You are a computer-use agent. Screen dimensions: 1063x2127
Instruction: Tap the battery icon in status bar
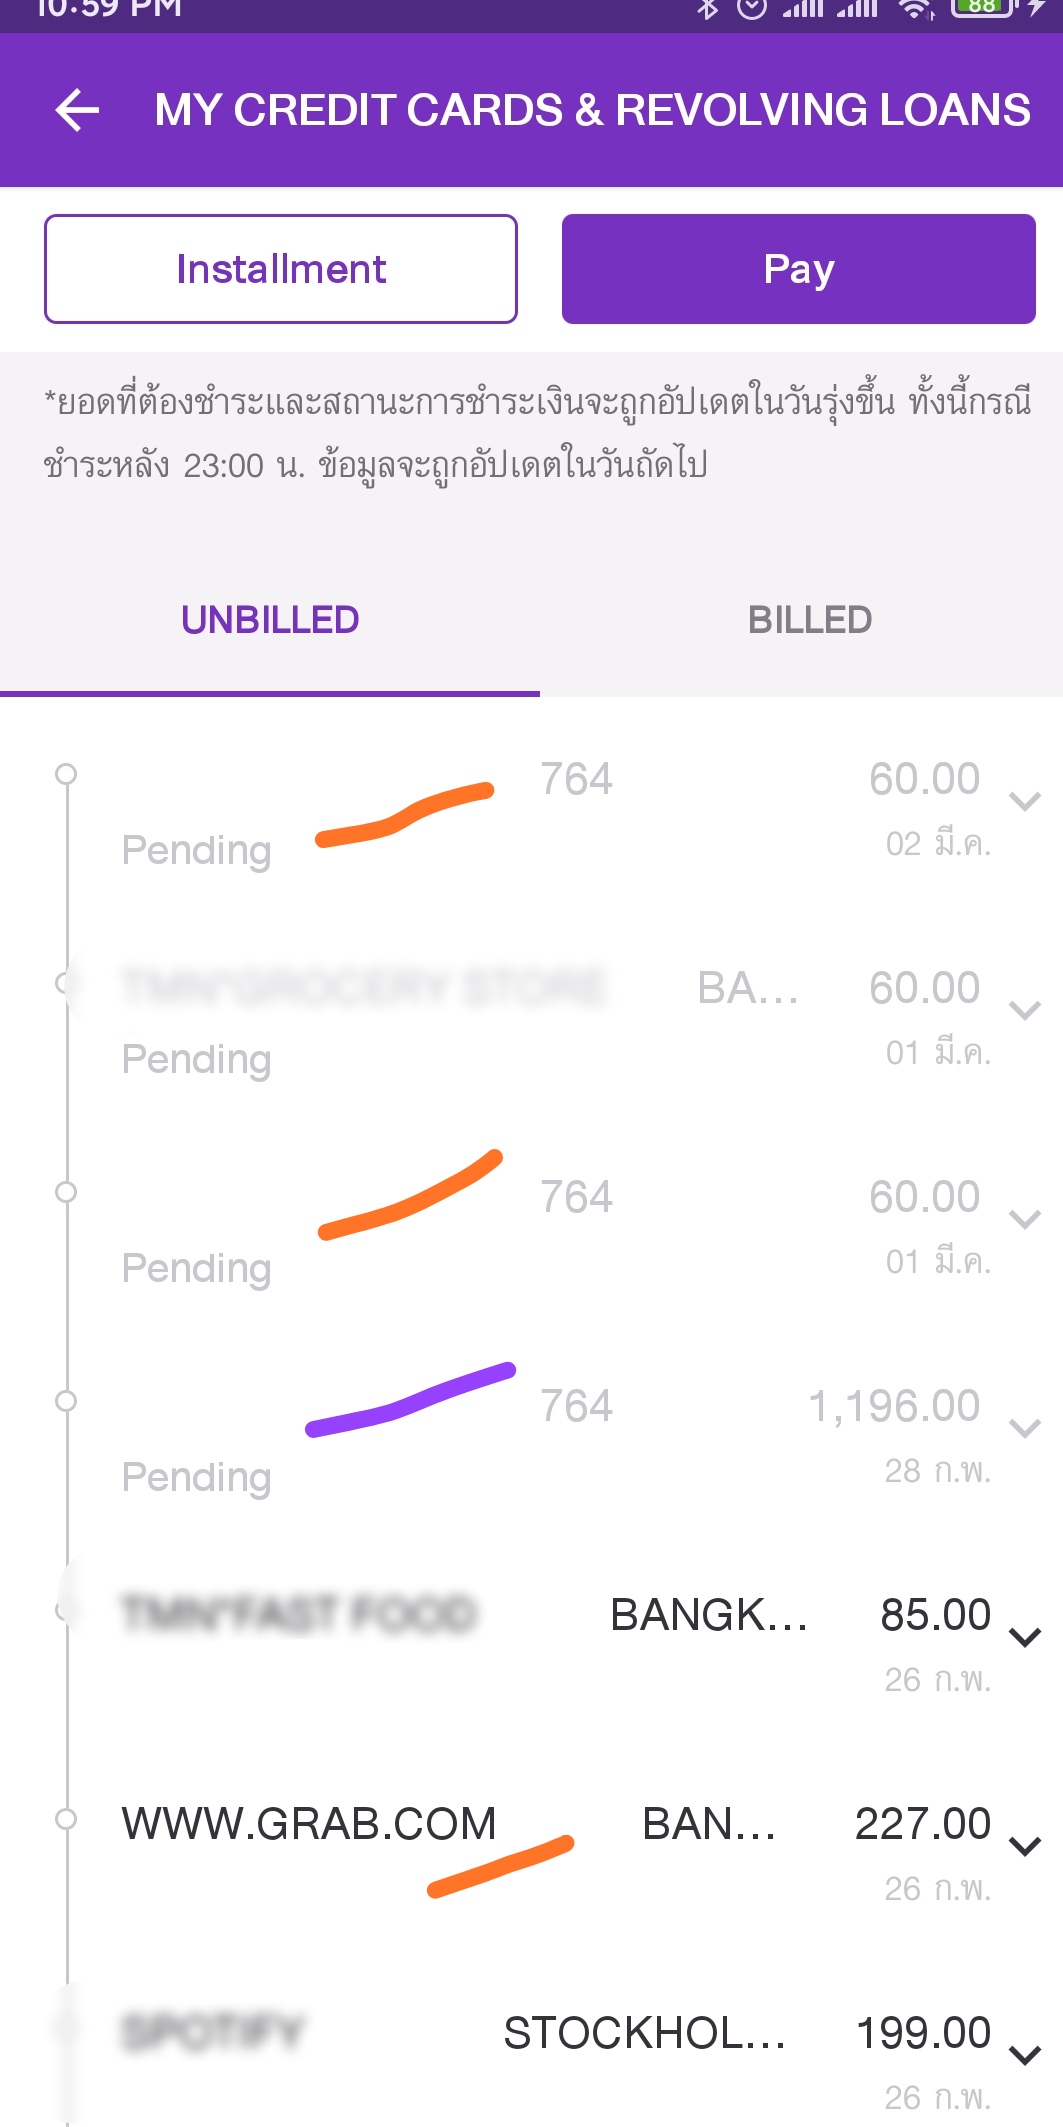click(985, 7)
